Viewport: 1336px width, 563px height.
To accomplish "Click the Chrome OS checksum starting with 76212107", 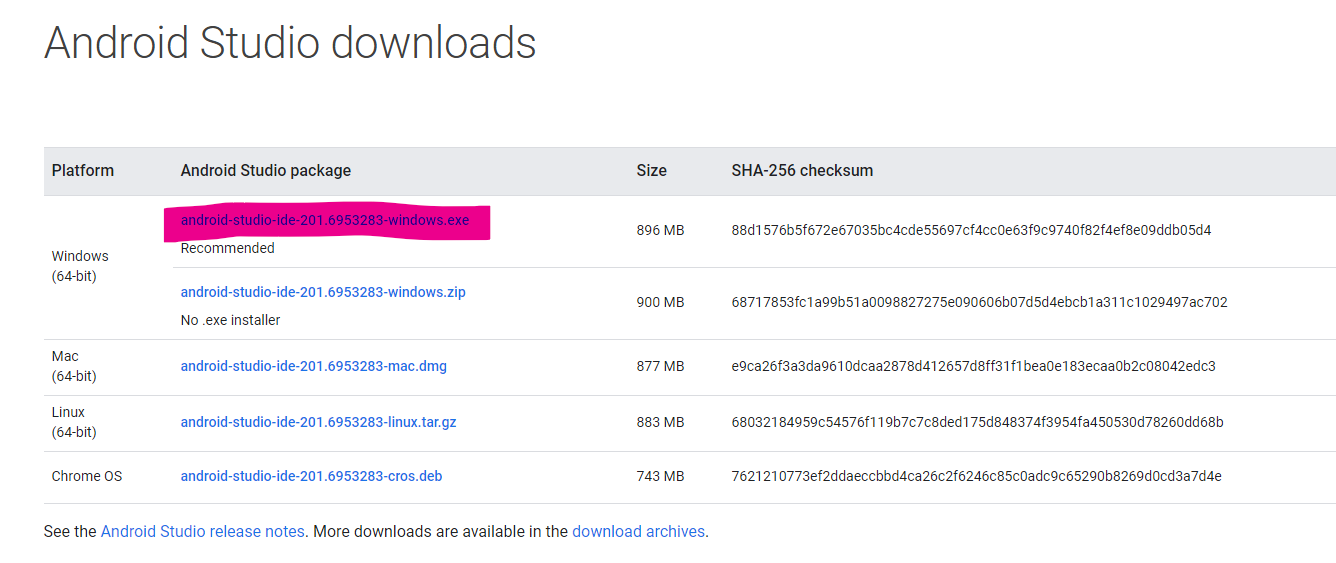I will (x=976, y=476).
